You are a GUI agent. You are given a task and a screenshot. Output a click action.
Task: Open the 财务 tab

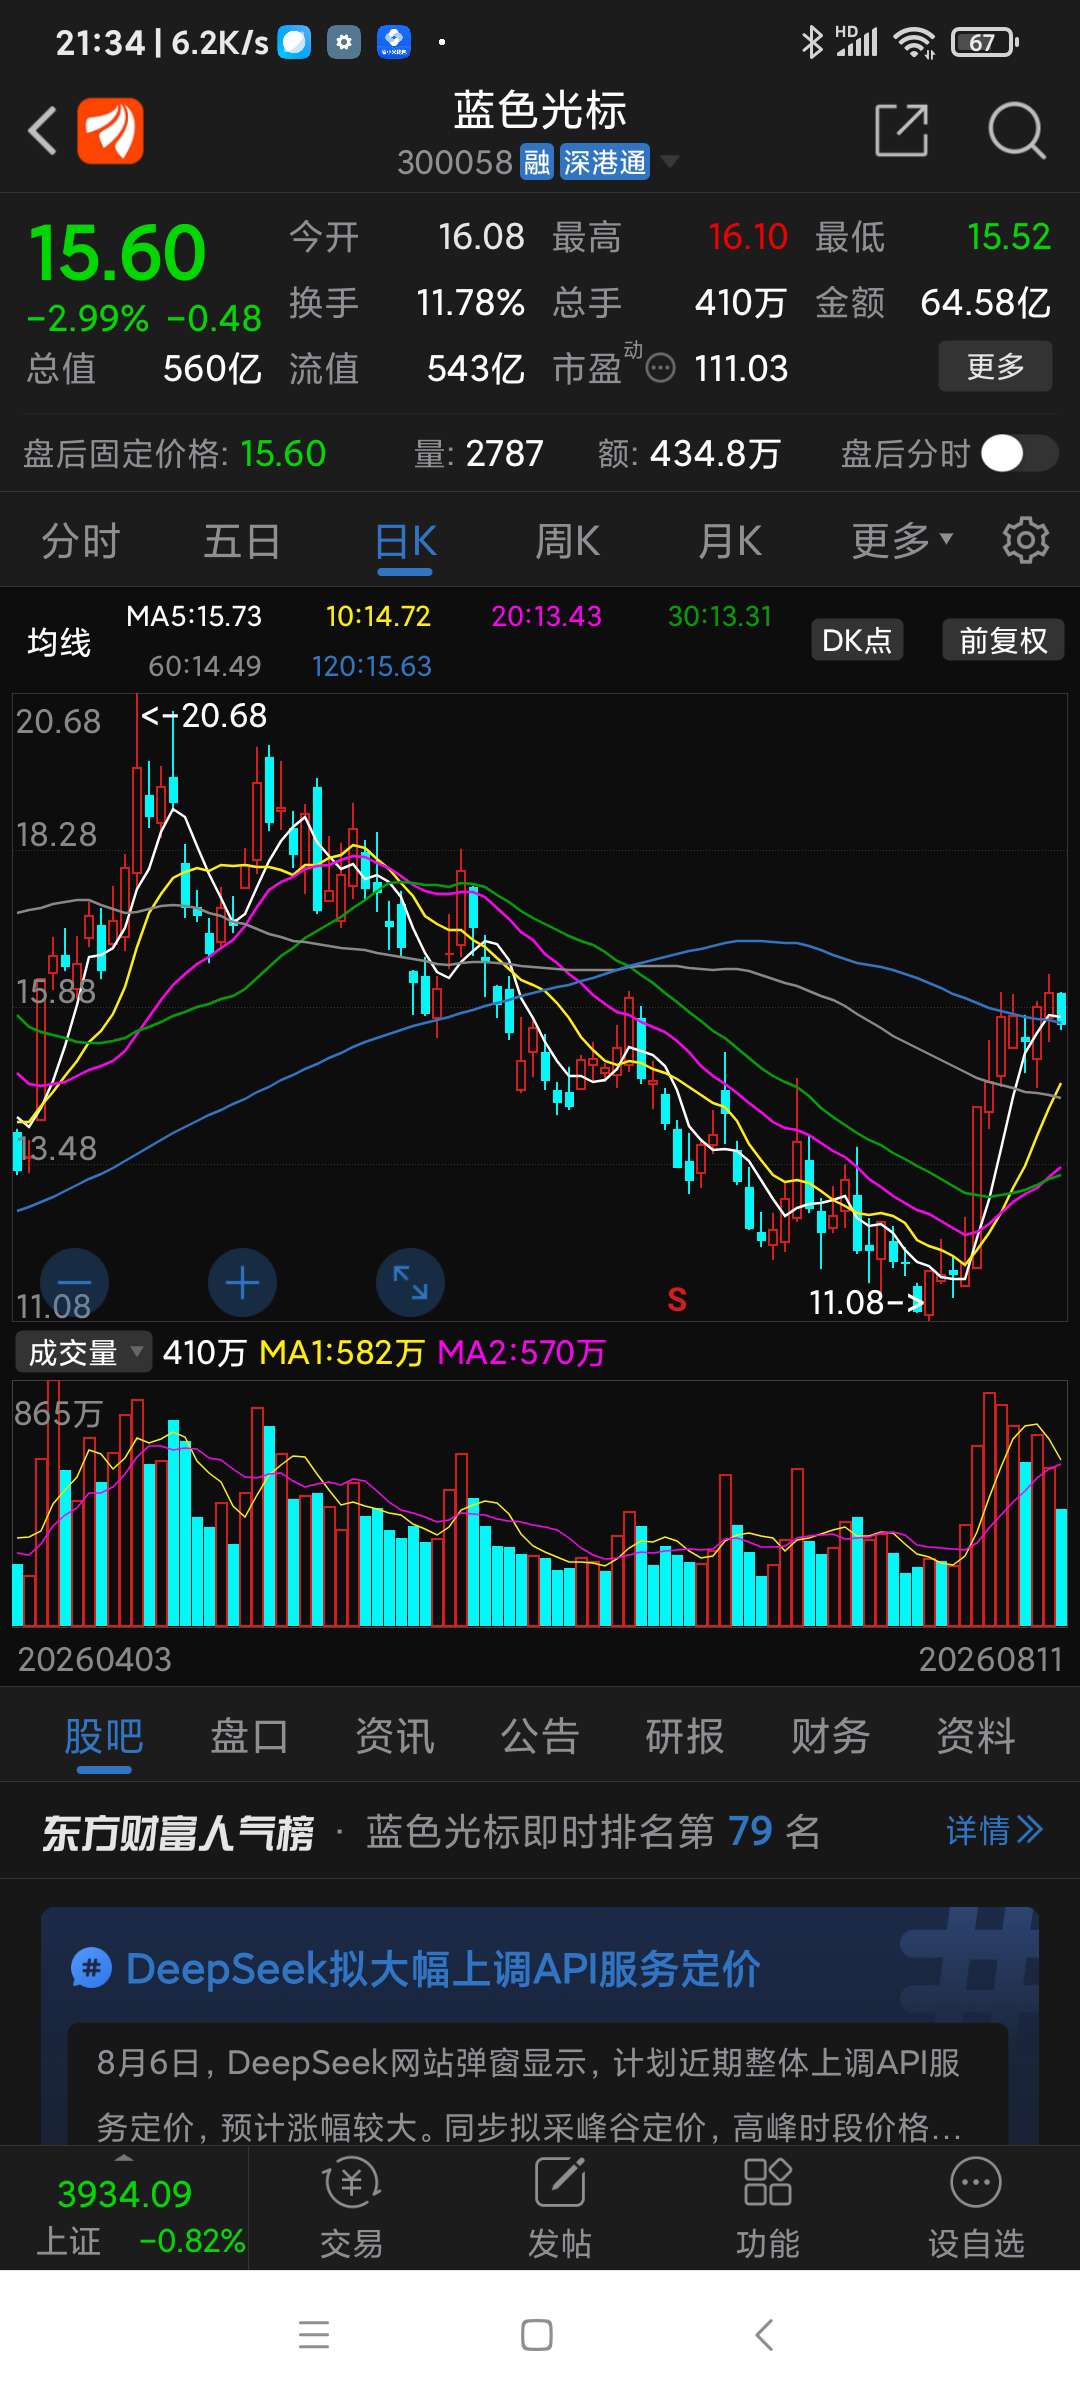pos(830,1736)
